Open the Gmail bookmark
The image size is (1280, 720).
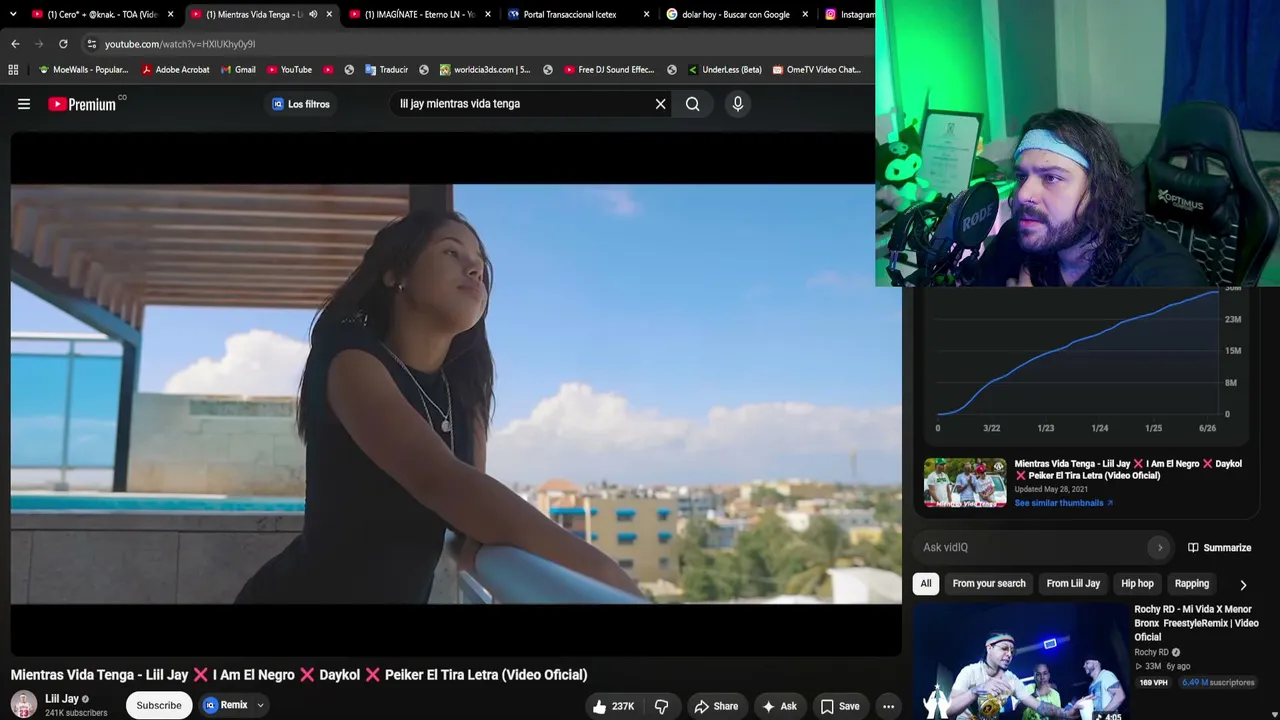(237, 70)
